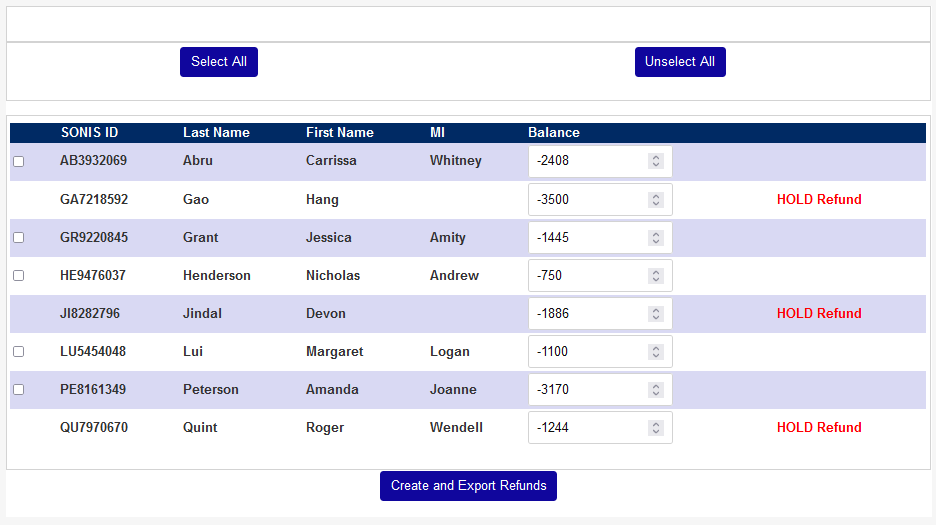Click the SONIS ID column header
Image resolution: width=936 pixels, height=525 pixels.
tap(90, 133)
